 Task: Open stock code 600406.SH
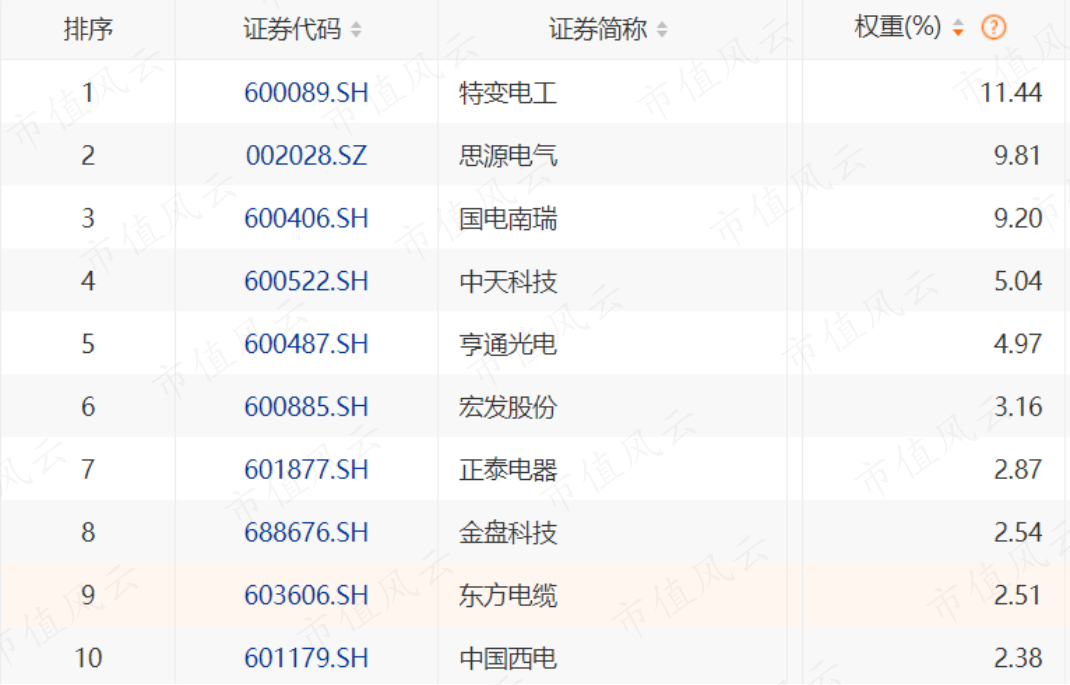[x=306, y=218]
